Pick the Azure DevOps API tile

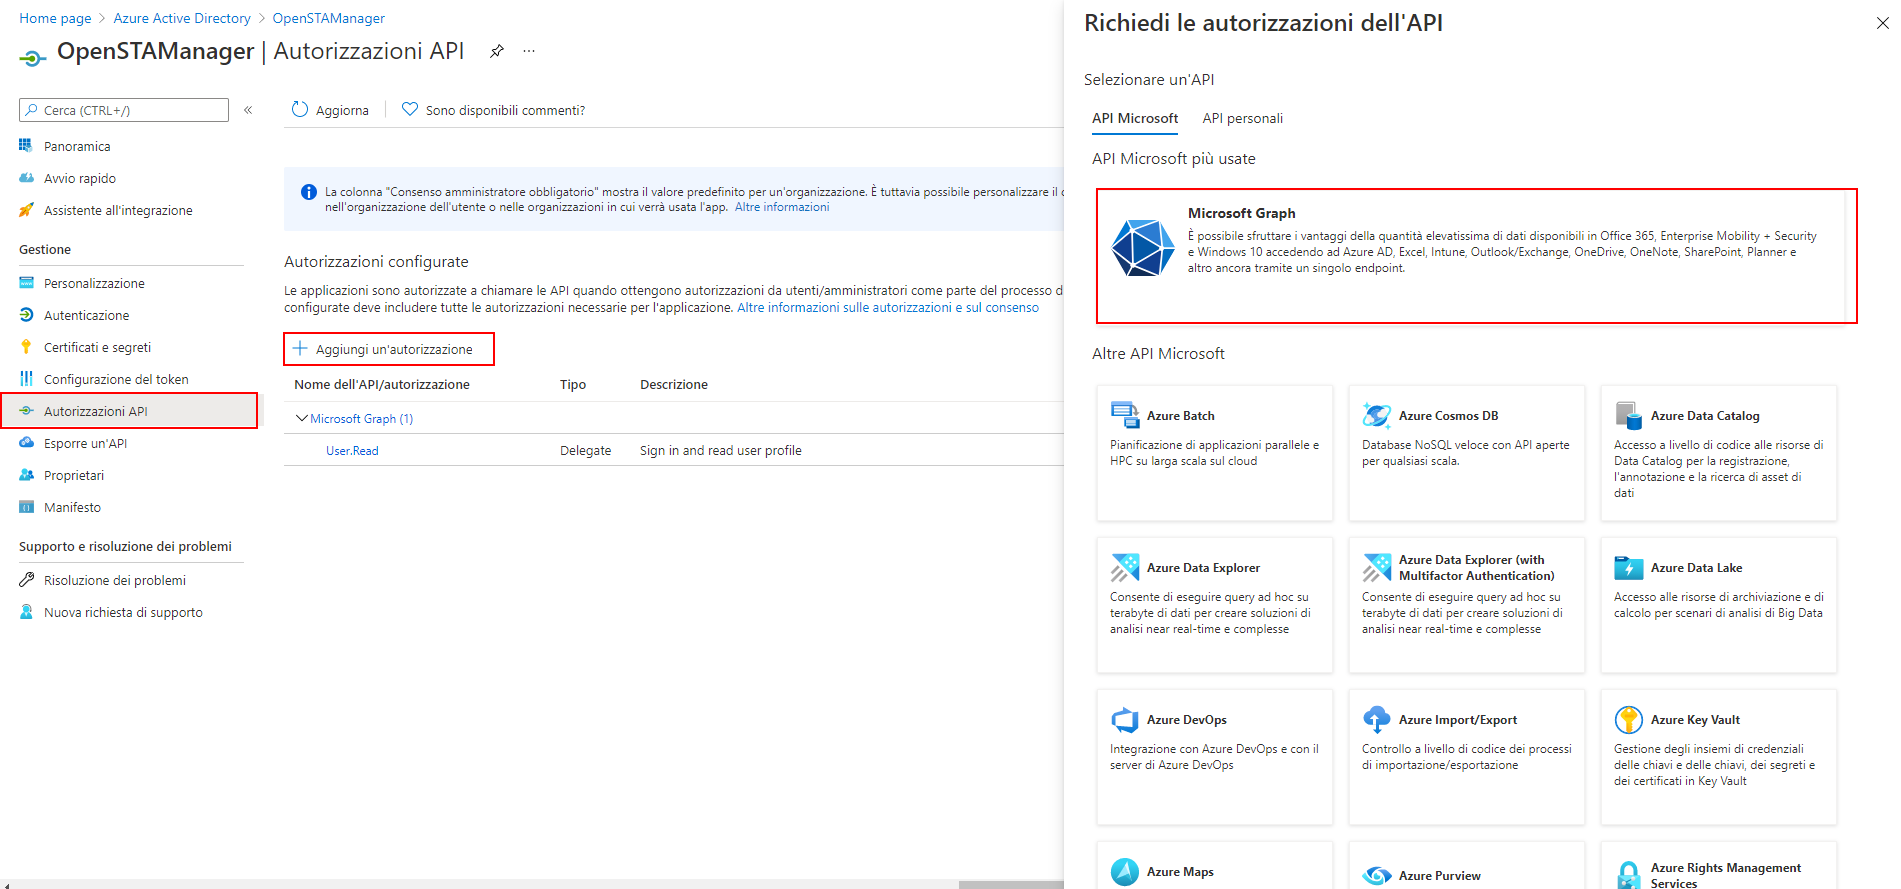(x=1214, y=756)
